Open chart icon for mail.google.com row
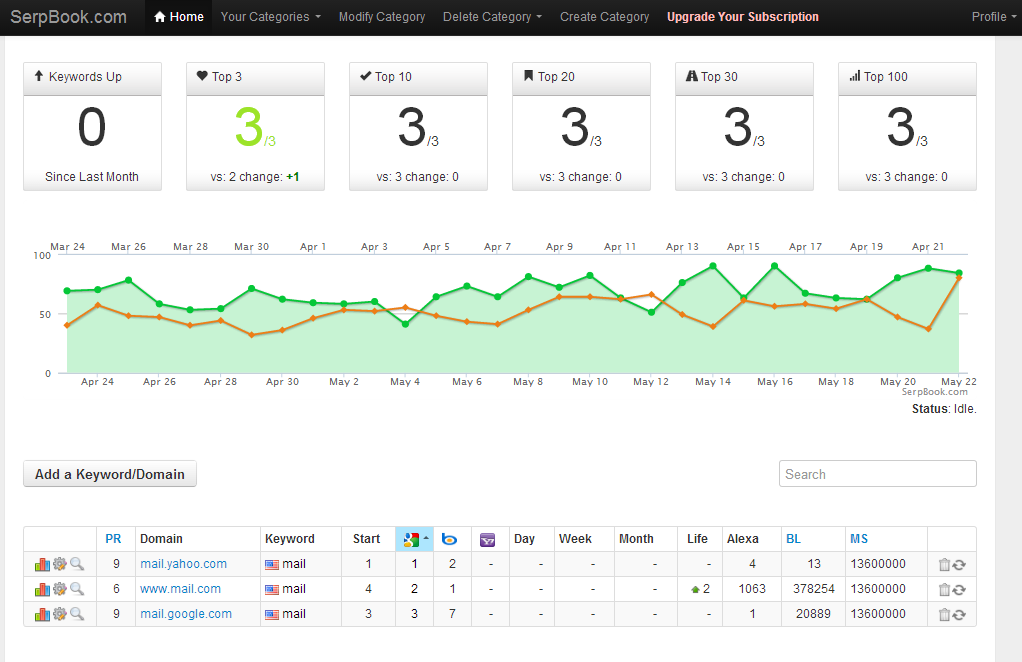 click(42, 614)
